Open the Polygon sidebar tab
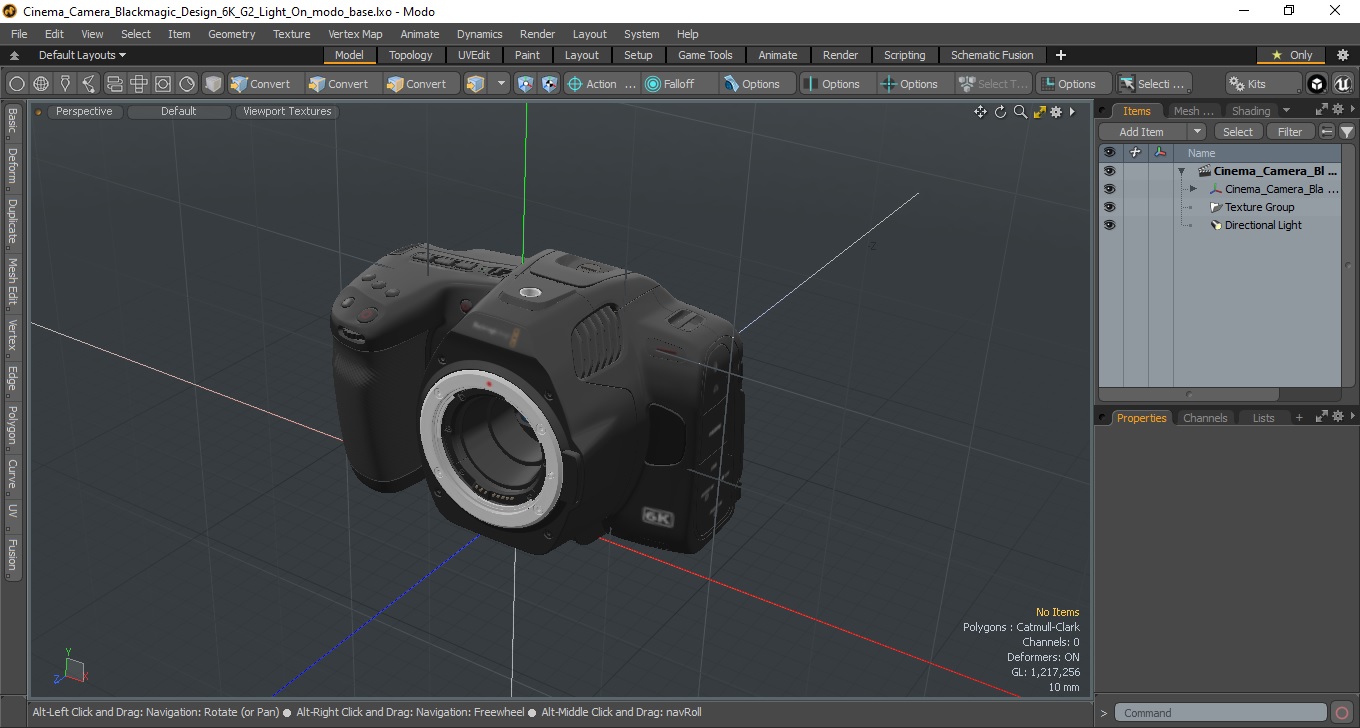 (12, 425)
